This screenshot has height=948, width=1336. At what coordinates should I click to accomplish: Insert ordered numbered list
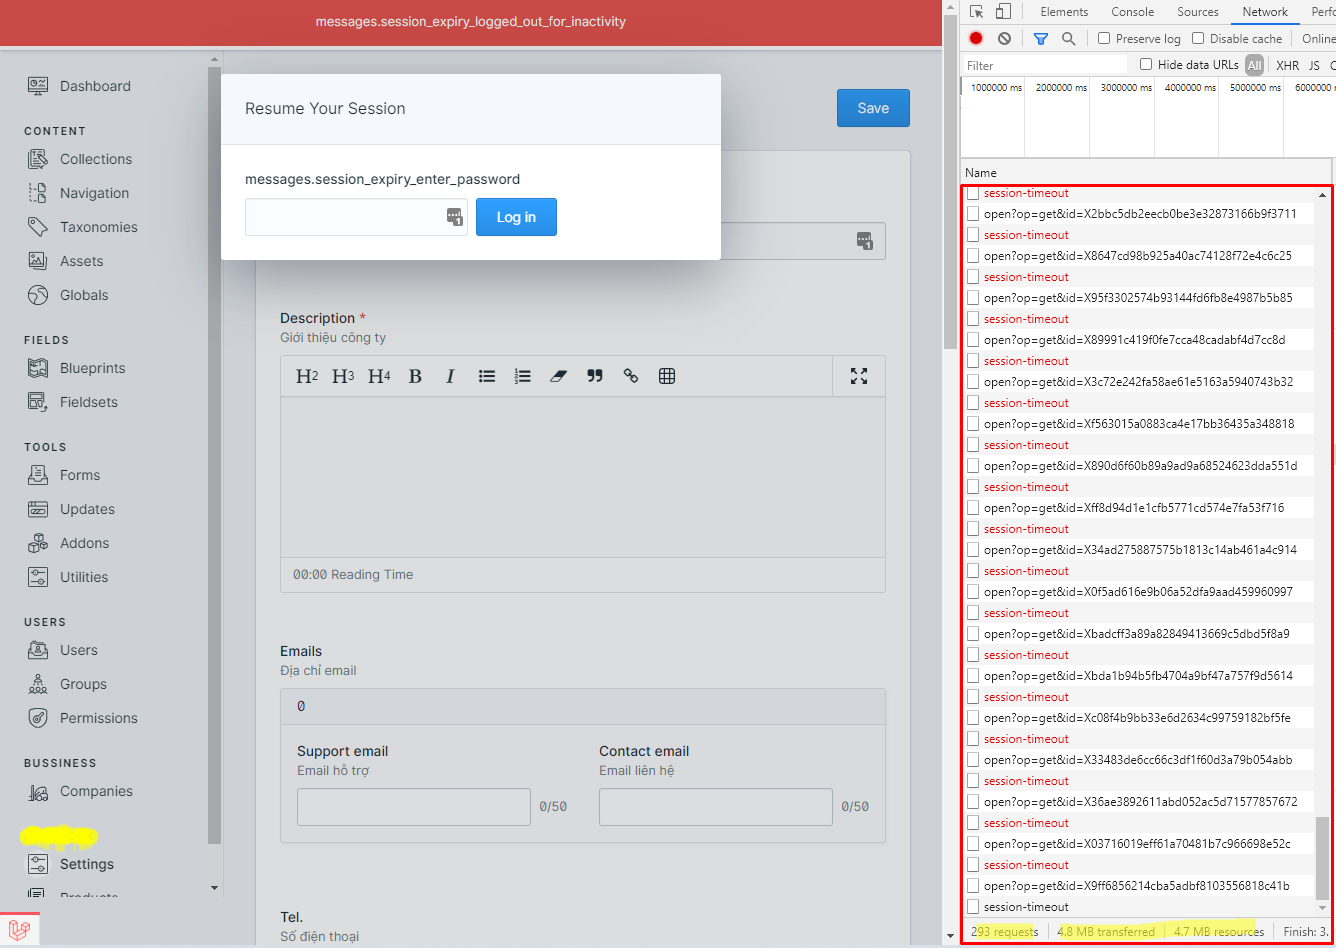(x=523, y=376)
